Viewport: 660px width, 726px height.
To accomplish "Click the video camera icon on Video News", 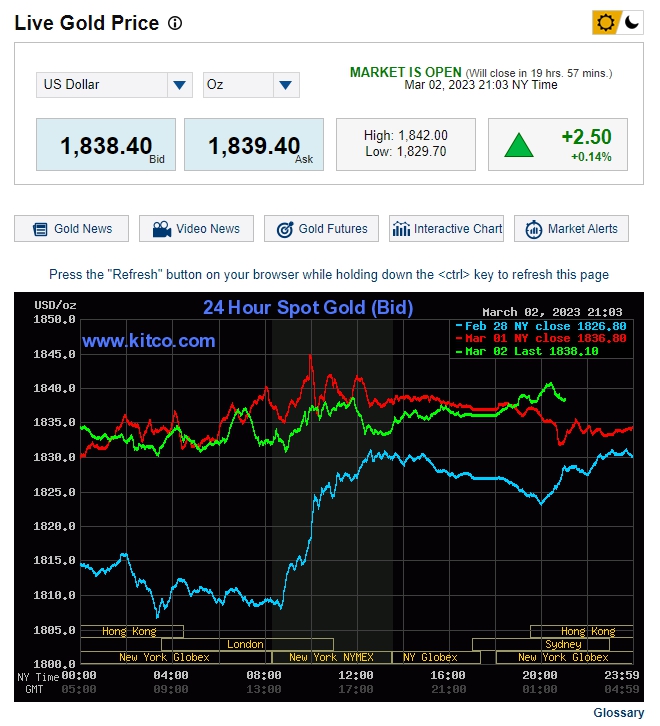I will click(162, 229).
